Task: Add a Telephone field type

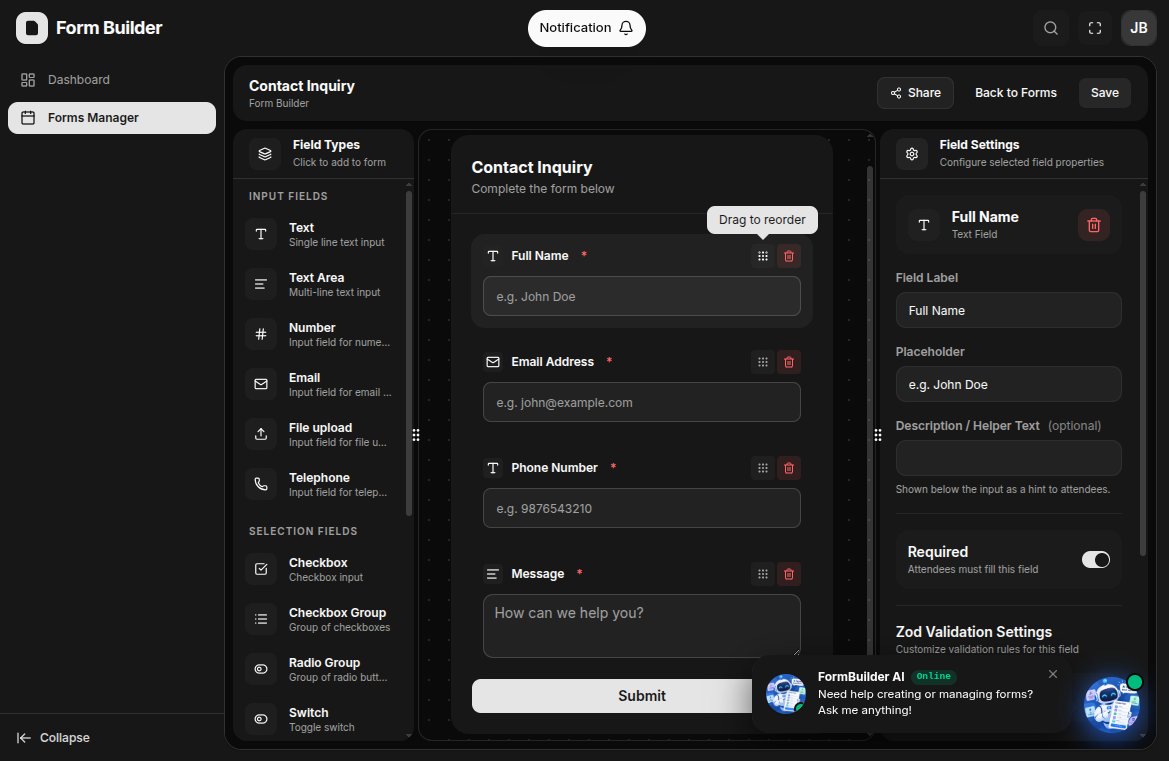Action: coord(322,484)
